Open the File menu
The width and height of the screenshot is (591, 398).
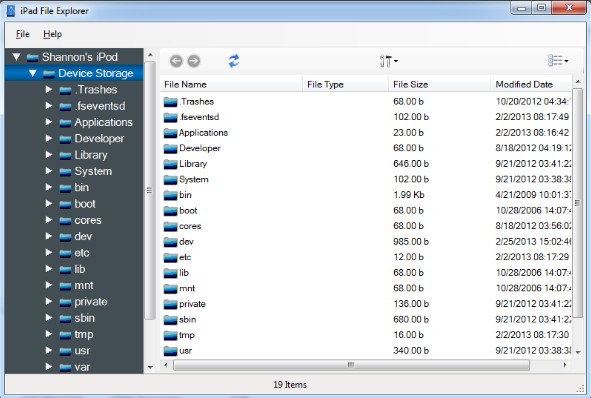click(23, 34)
